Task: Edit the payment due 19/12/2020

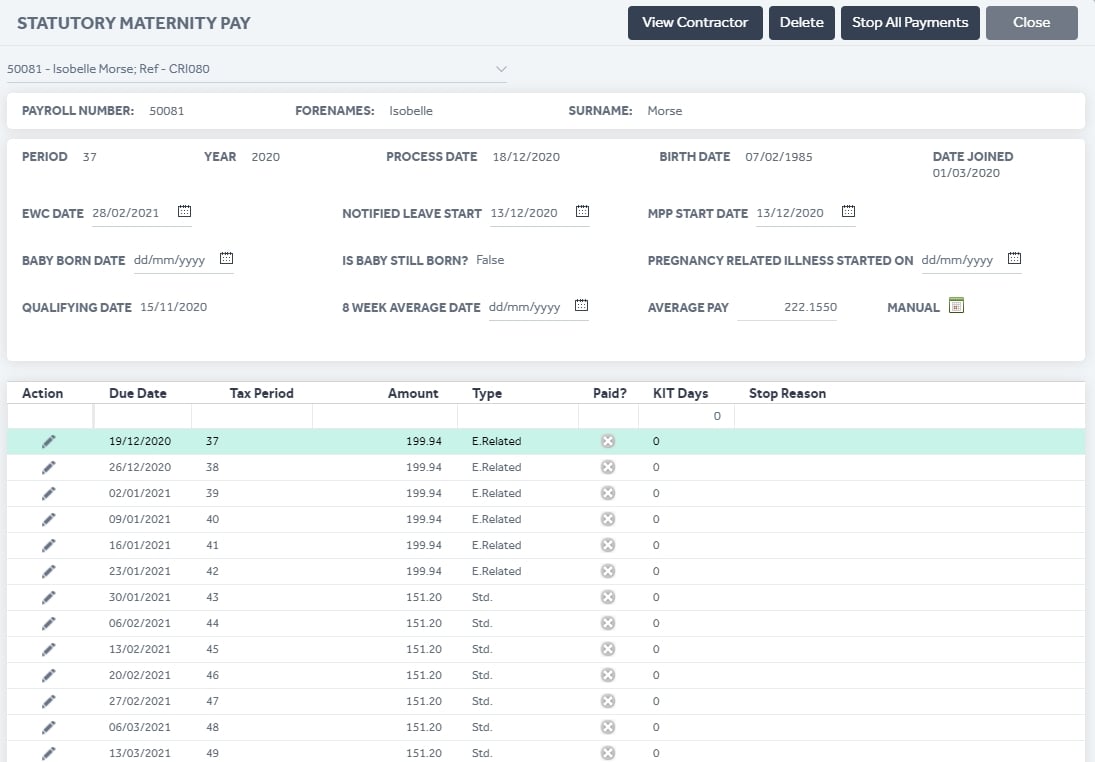Action: [48, 441]
